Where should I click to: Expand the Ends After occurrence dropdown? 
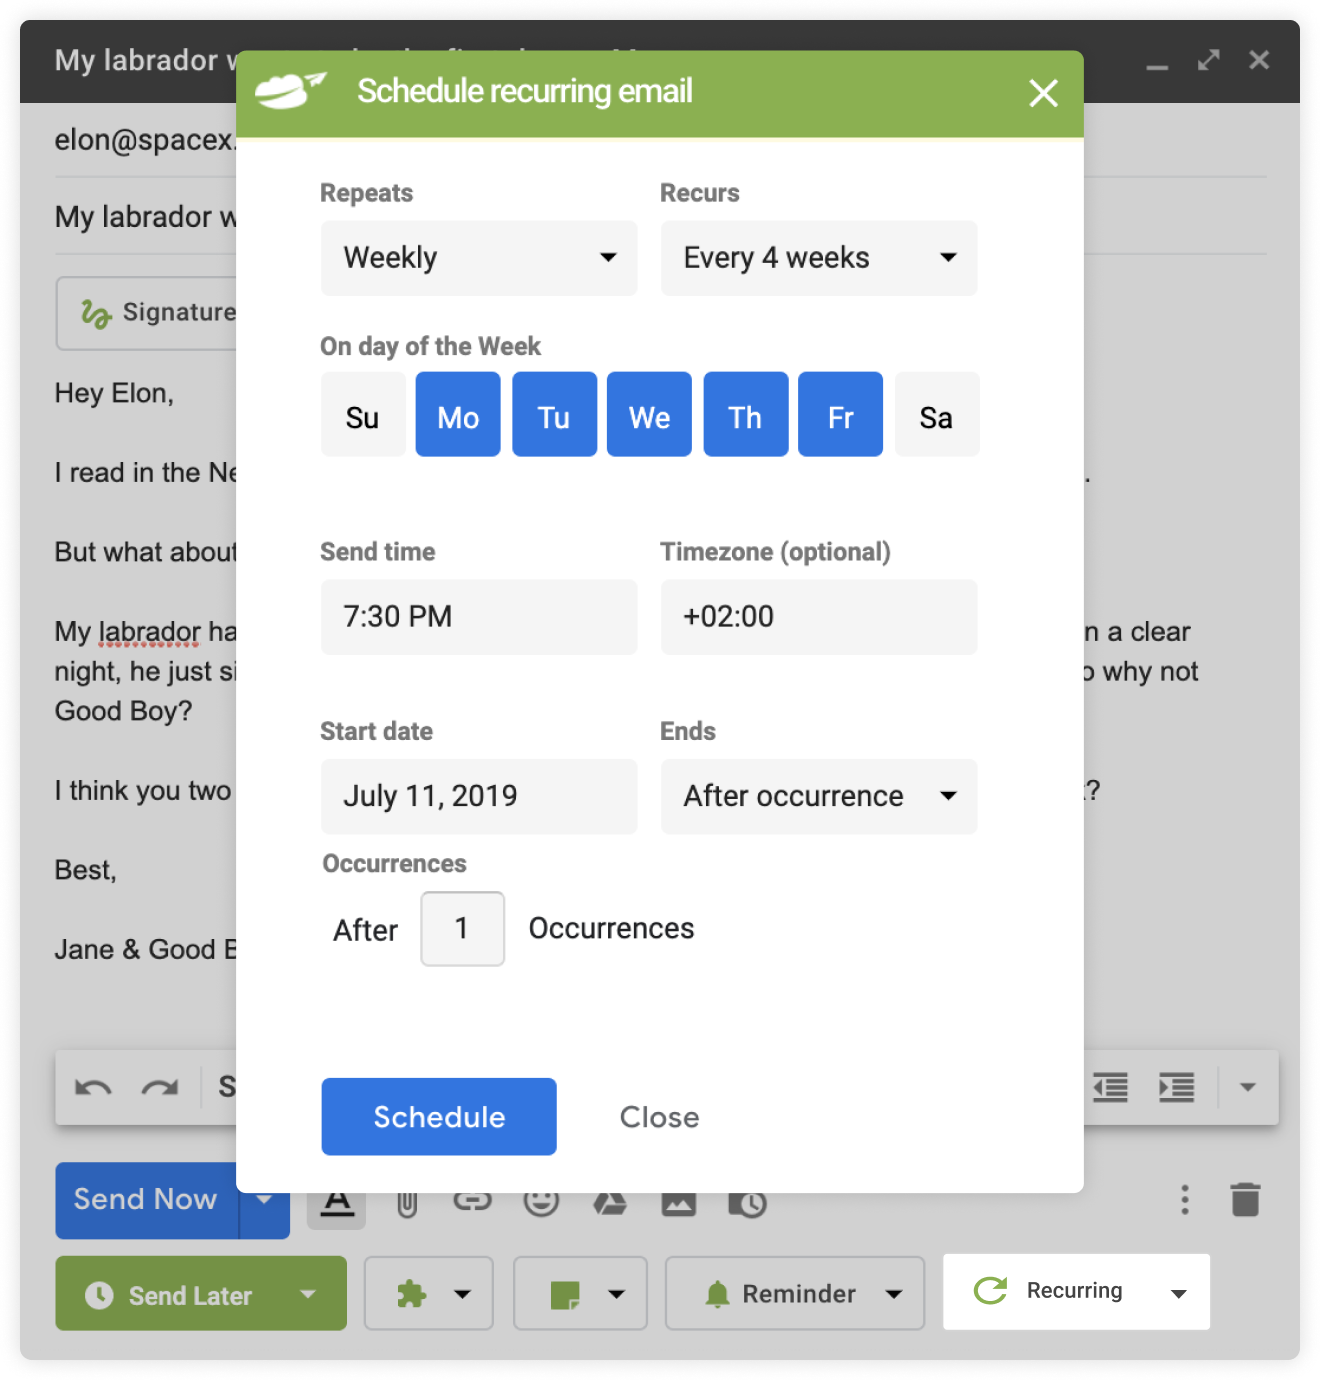click(818, 796)
